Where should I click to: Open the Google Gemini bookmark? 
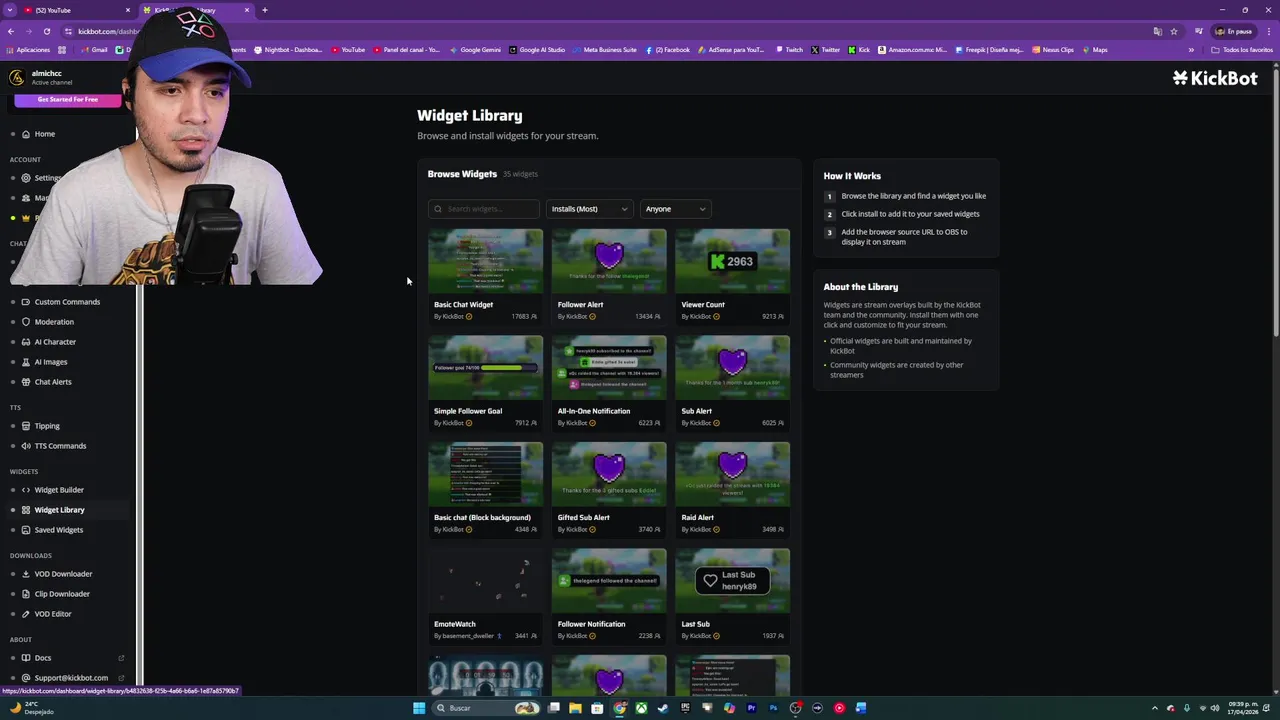tap(475, 50)
